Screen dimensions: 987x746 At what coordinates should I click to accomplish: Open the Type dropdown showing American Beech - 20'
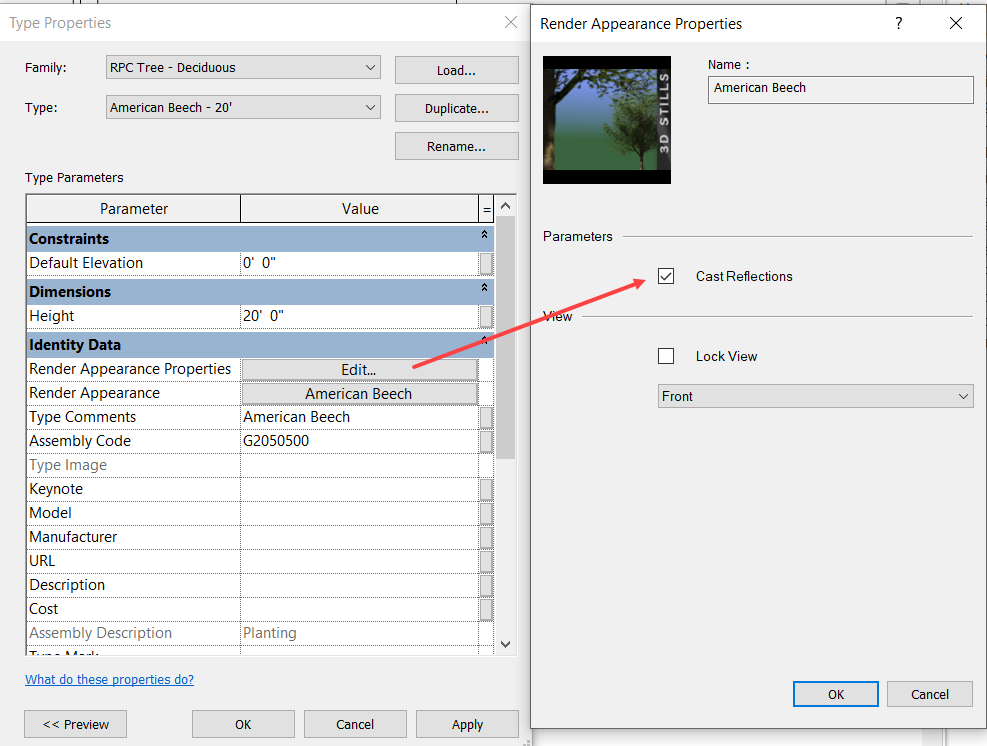point(243,108)
